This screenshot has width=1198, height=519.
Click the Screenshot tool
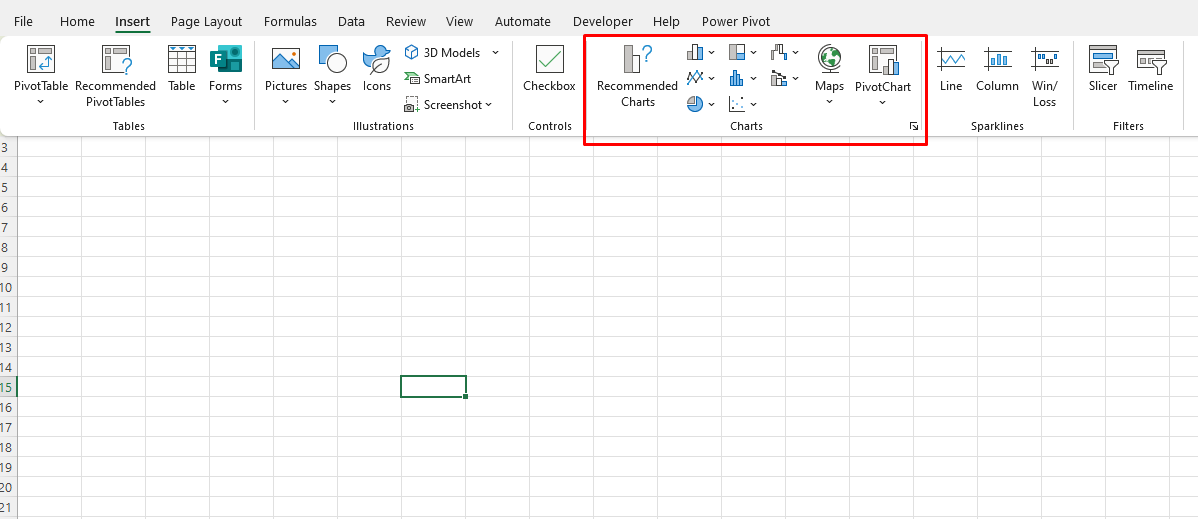[444, 105]
